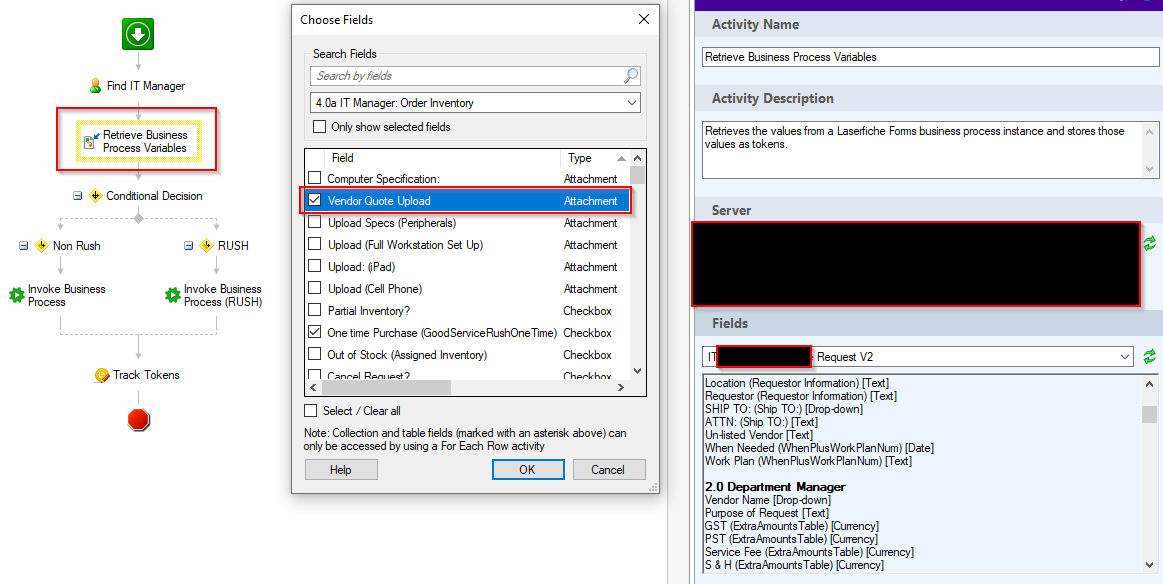Select 'Purpose of Request [Text]' entry
The width and height of the screenshot is (1163, 584).
point(767,513)
